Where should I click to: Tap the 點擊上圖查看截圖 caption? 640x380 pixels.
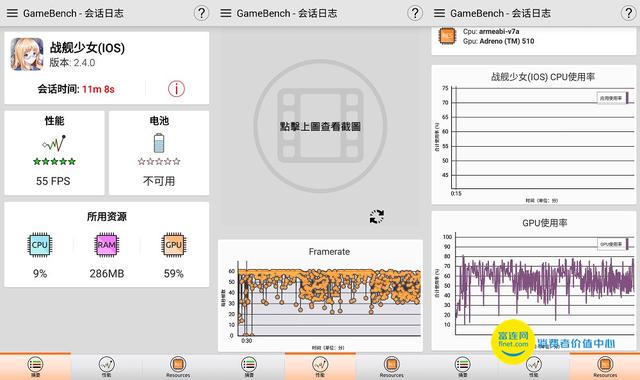(320, 127)
